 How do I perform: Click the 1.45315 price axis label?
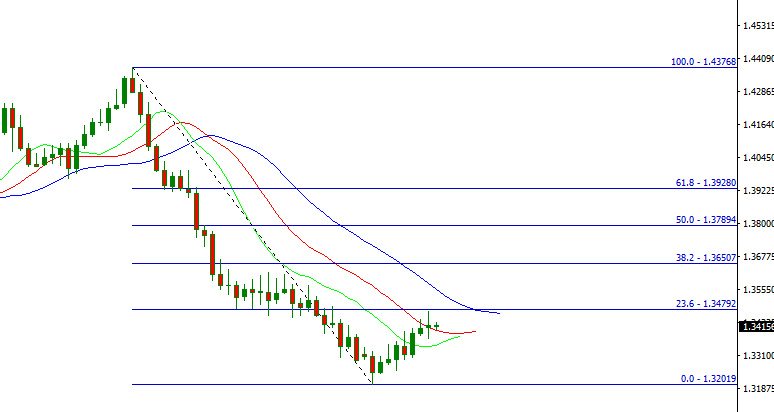(755, 26)
